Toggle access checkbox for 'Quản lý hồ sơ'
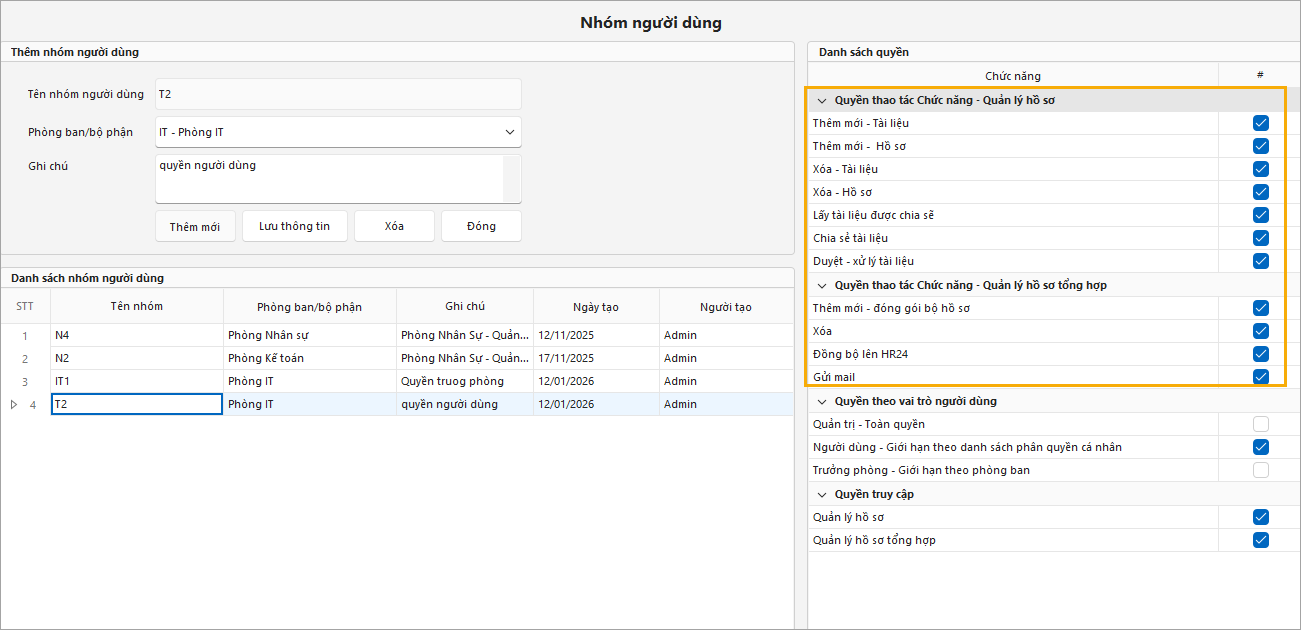The height and width of the screenshot is (630, 1301). tap(1260, 517)
